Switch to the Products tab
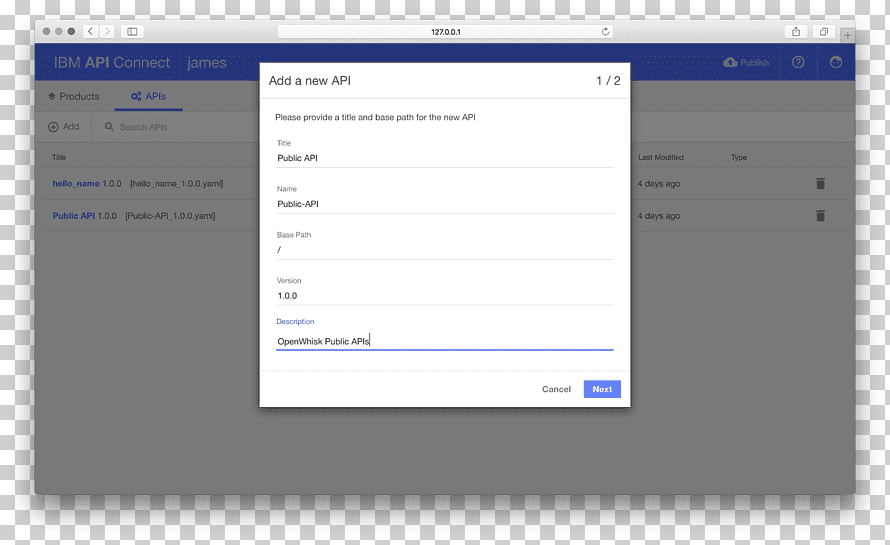Image resolution: width=890 pixels, height=545 pixels. point(74,97)
